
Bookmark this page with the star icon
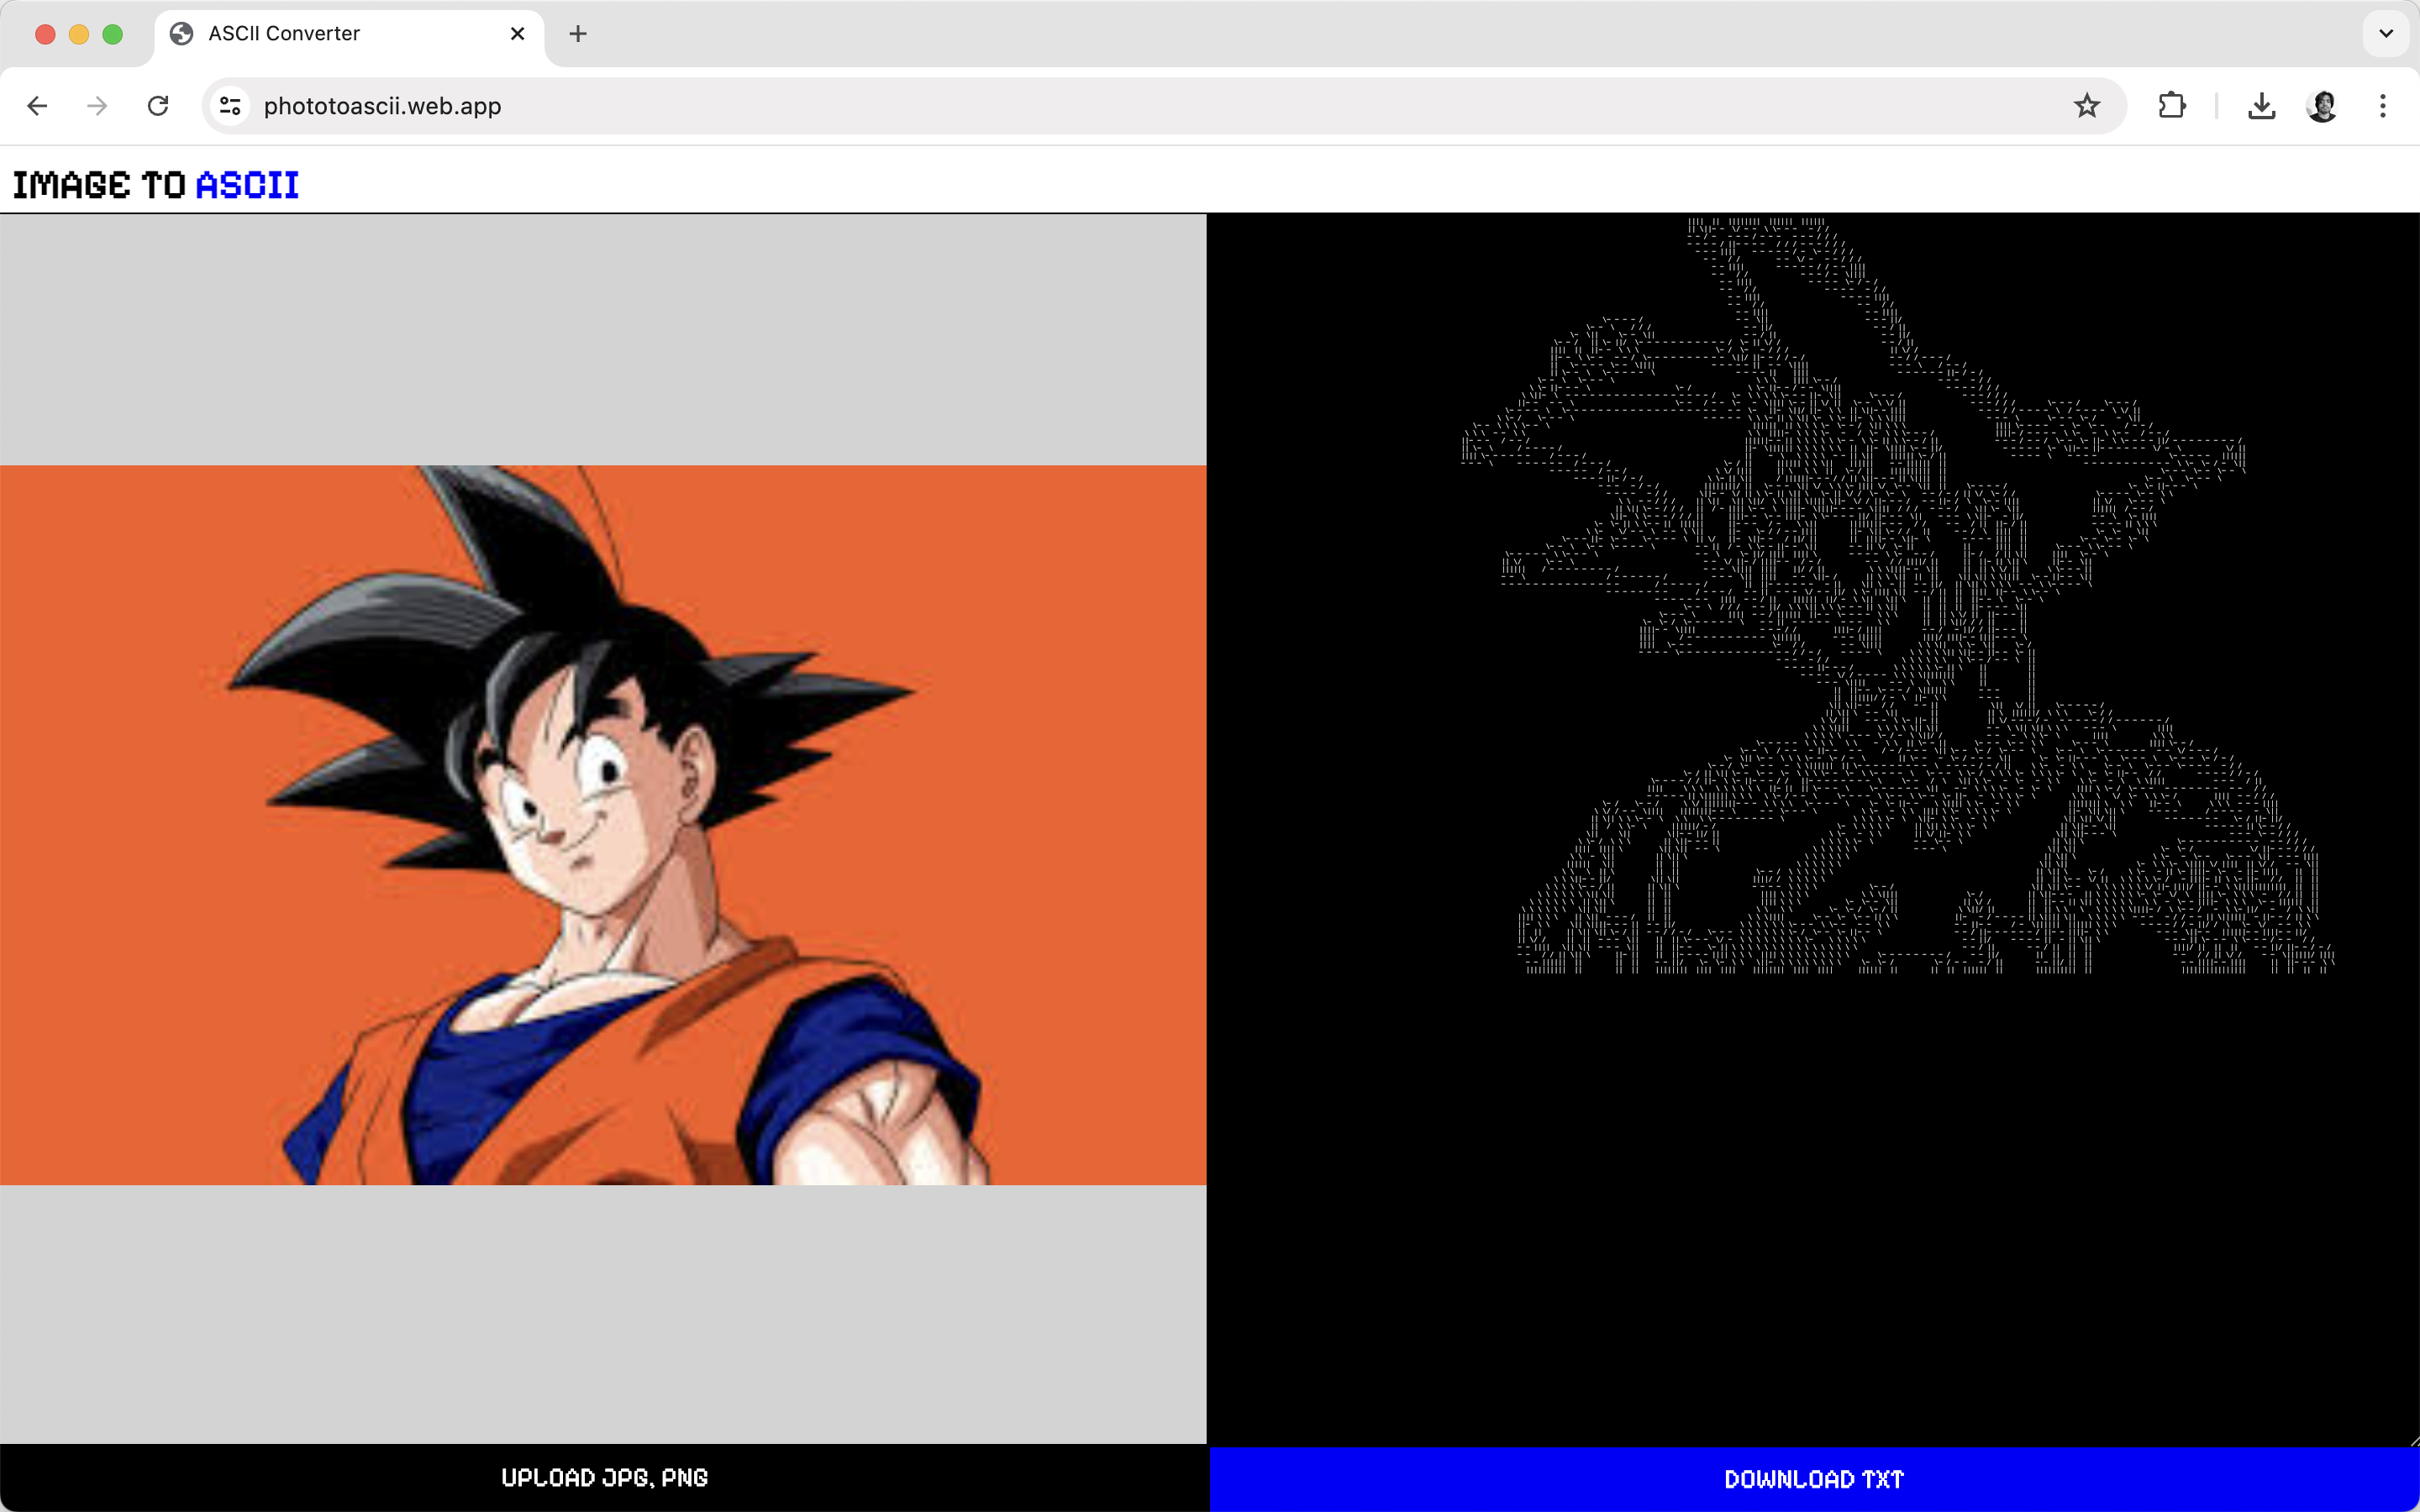pyautogui.click(x=2086, y=106)
